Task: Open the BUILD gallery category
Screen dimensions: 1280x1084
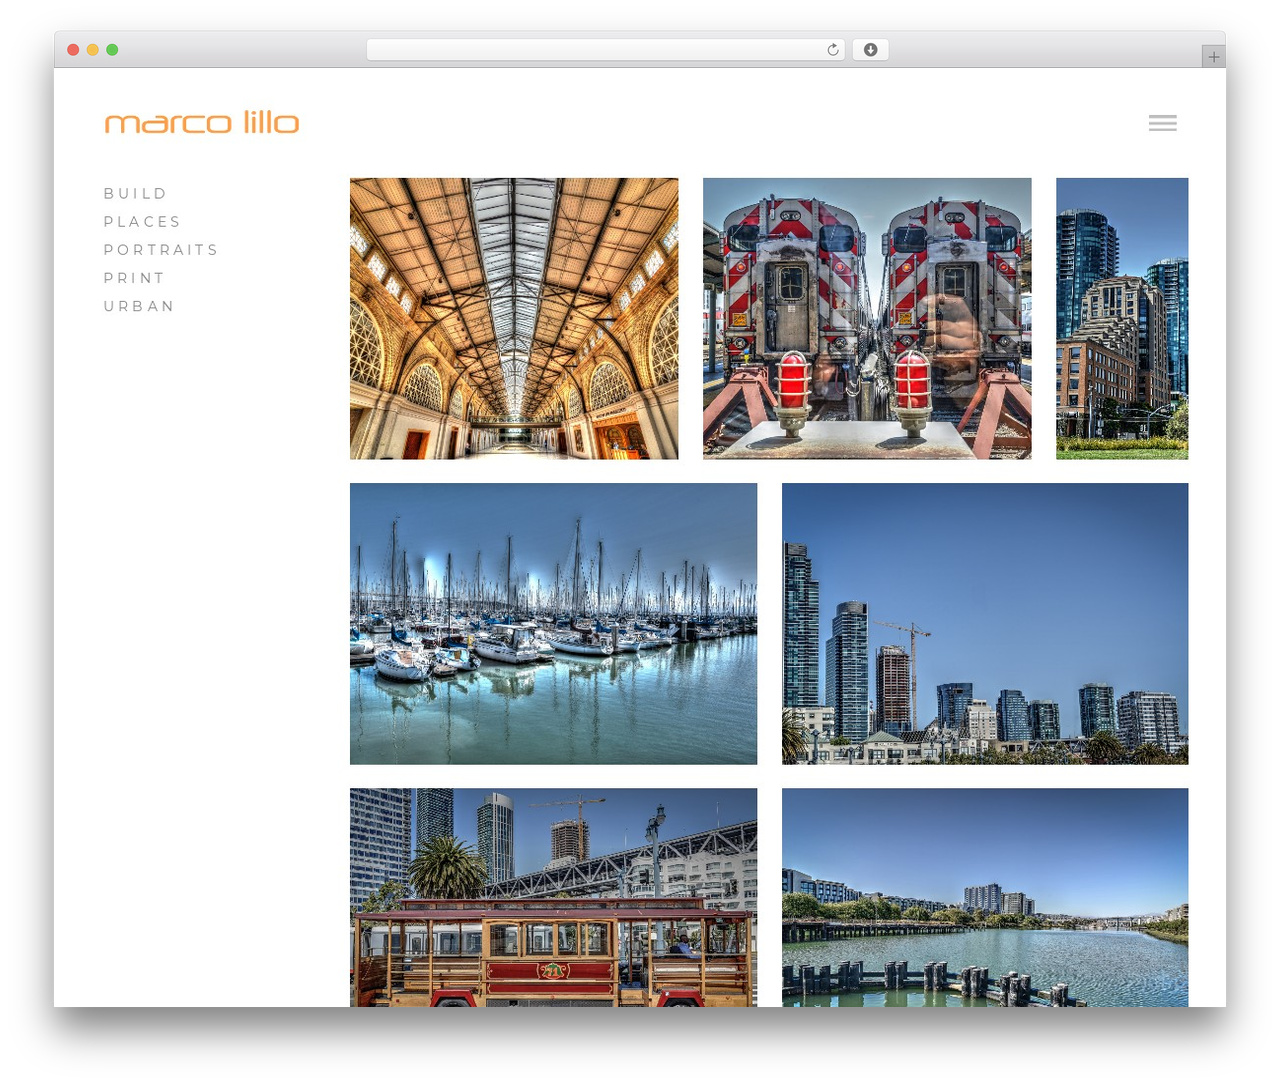Action: click(x=135, y=193)
